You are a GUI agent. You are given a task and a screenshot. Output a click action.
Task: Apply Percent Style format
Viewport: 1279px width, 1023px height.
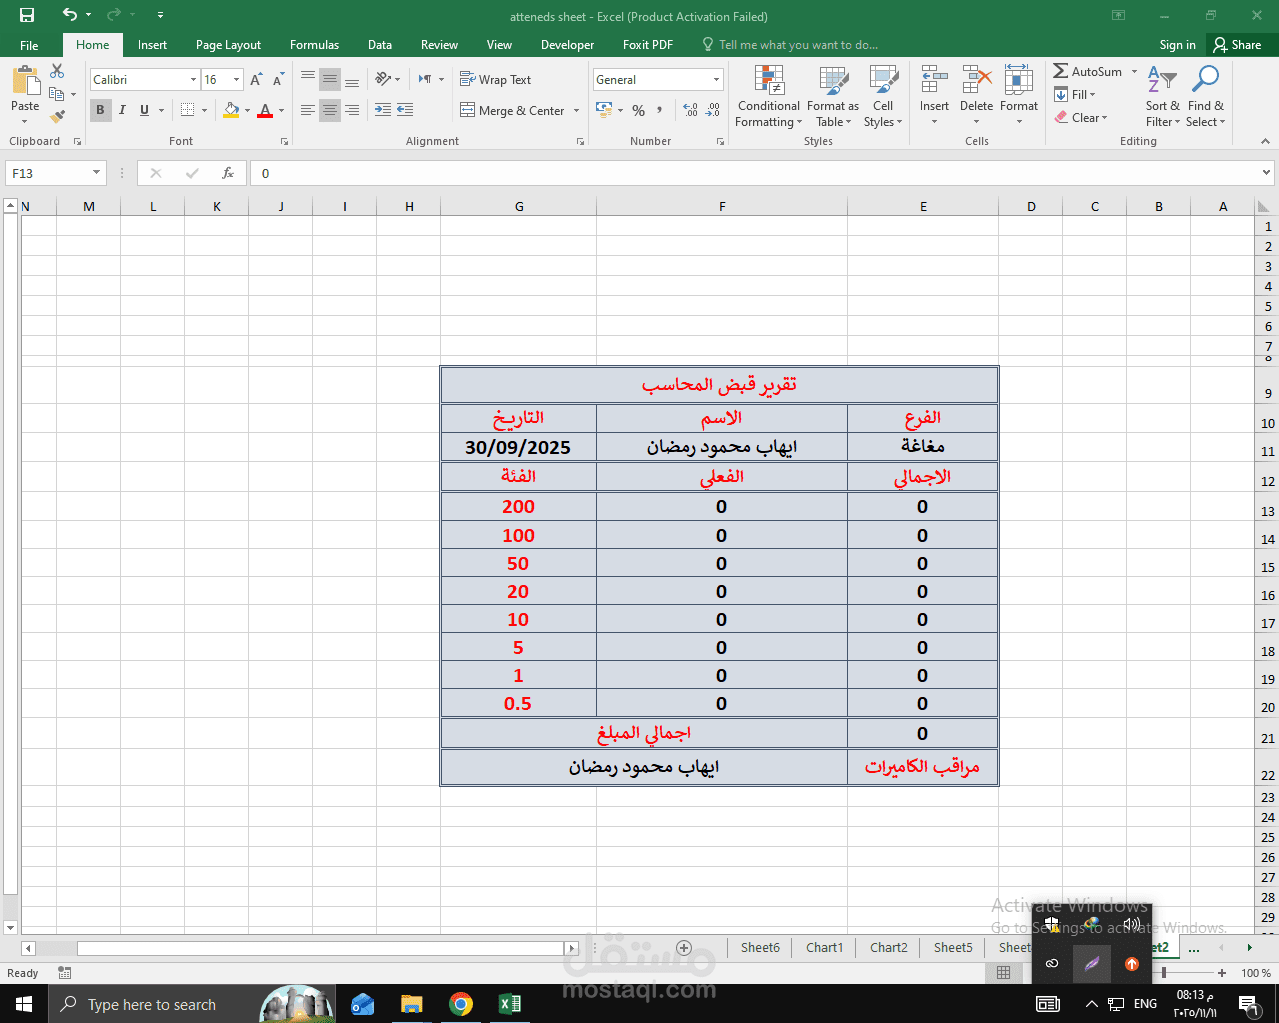click(638, 110)
